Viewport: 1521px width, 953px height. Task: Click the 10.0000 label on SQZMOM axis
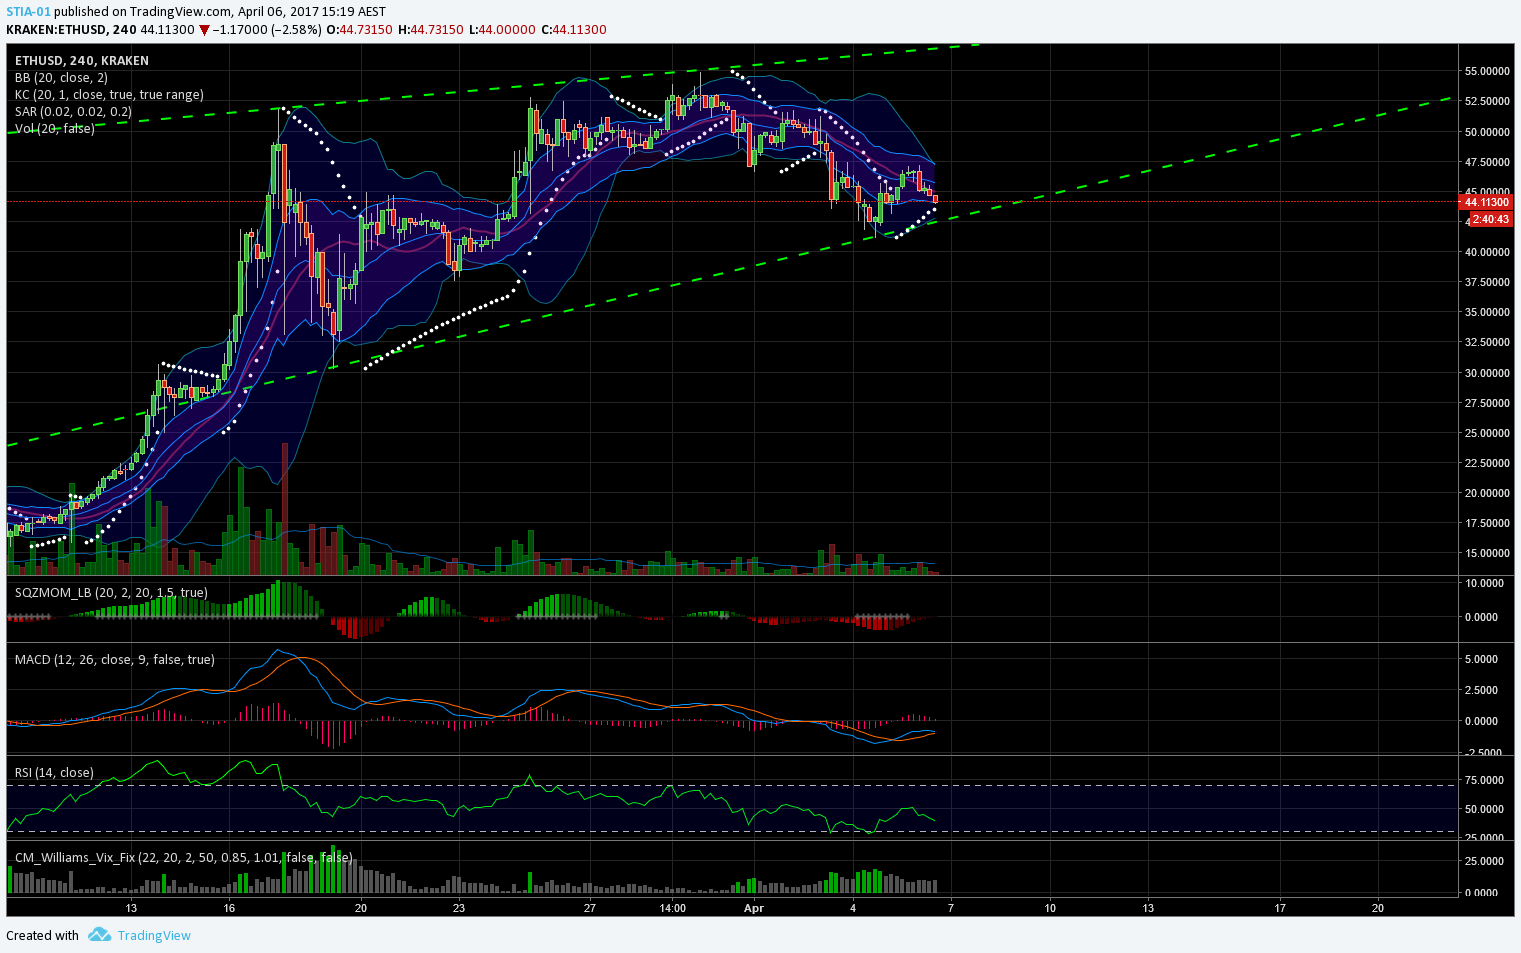(1485, 583)
